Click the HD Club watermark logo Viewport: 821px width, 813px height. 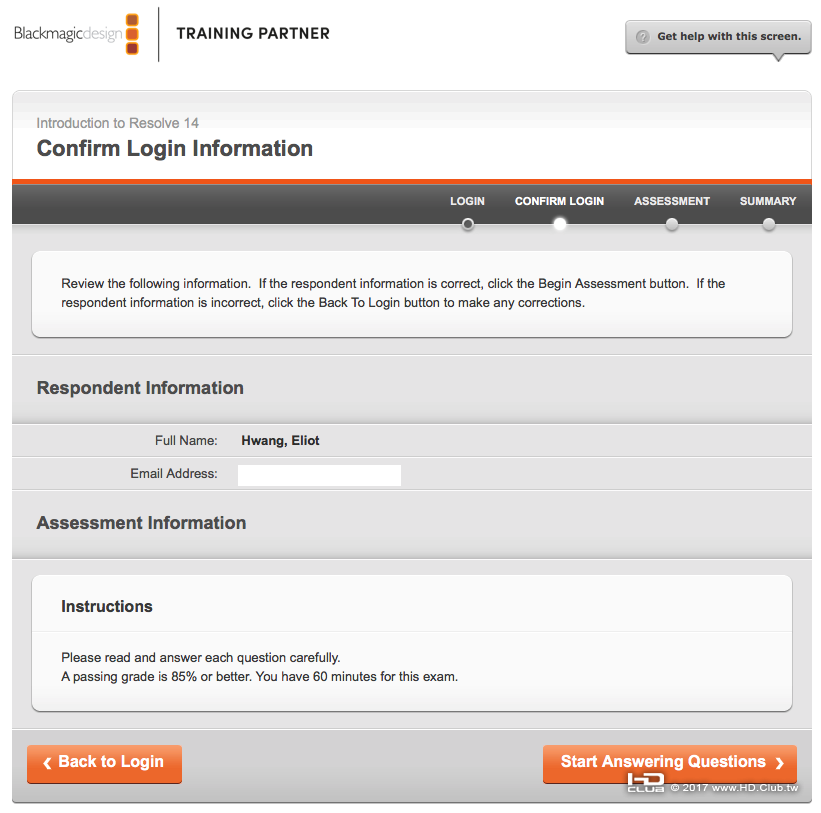[646, 783]
